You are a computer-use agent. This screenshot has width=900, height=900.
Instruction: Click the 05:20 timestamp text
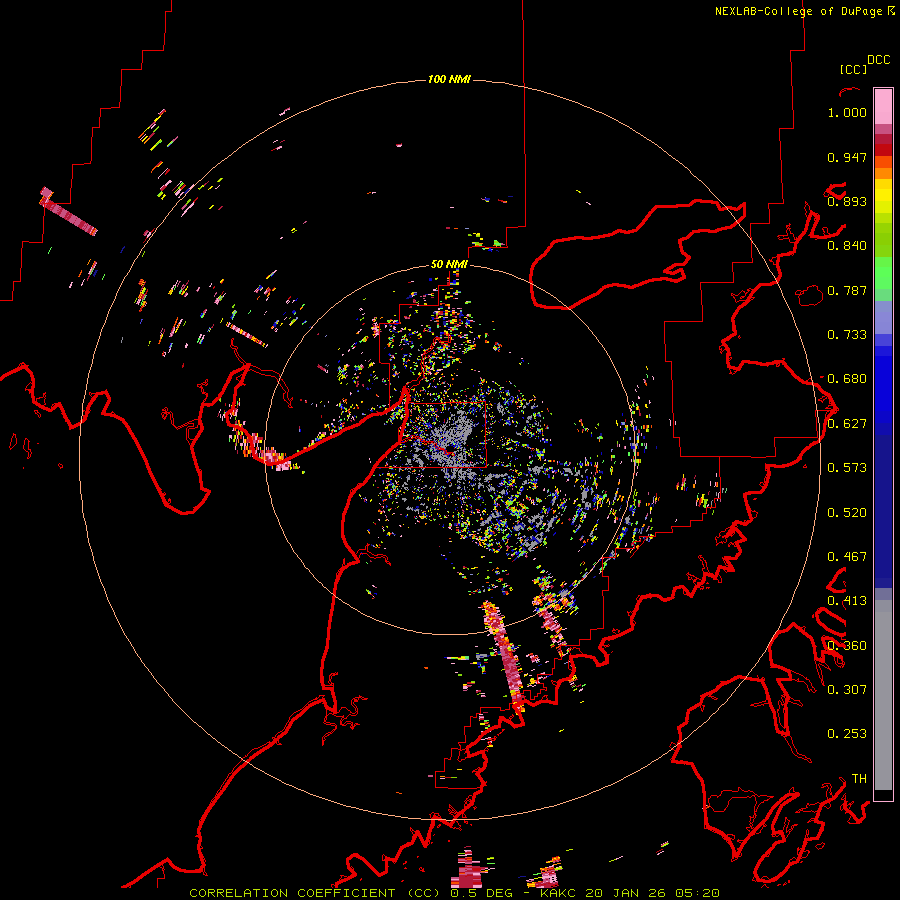pos(697,893)
